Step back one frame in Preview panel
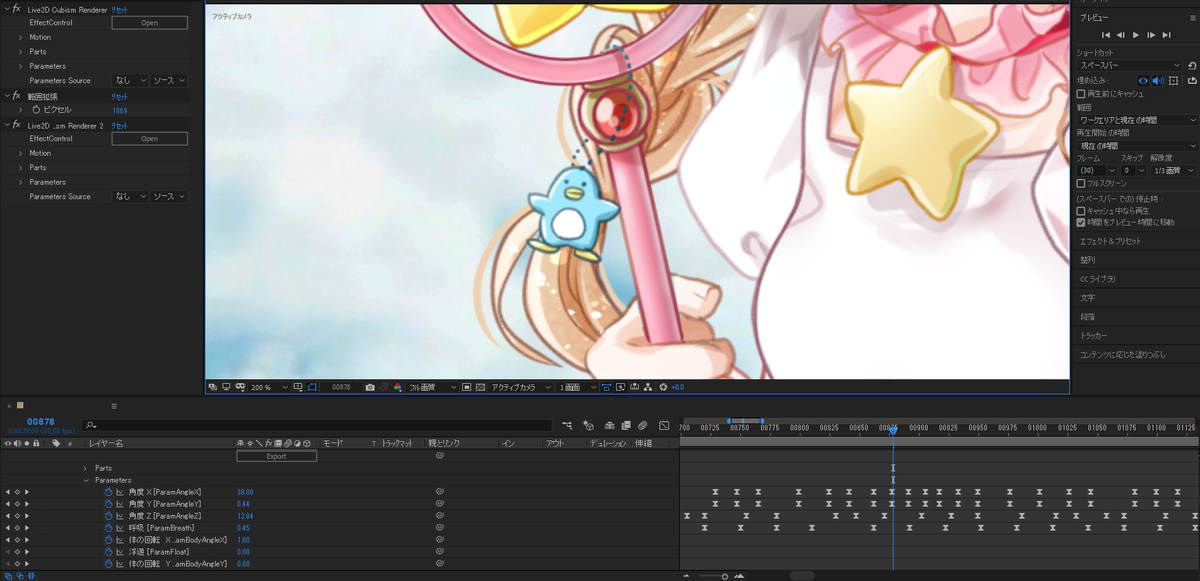Viewport: 1200px width, 581px height. point(1120,35)
